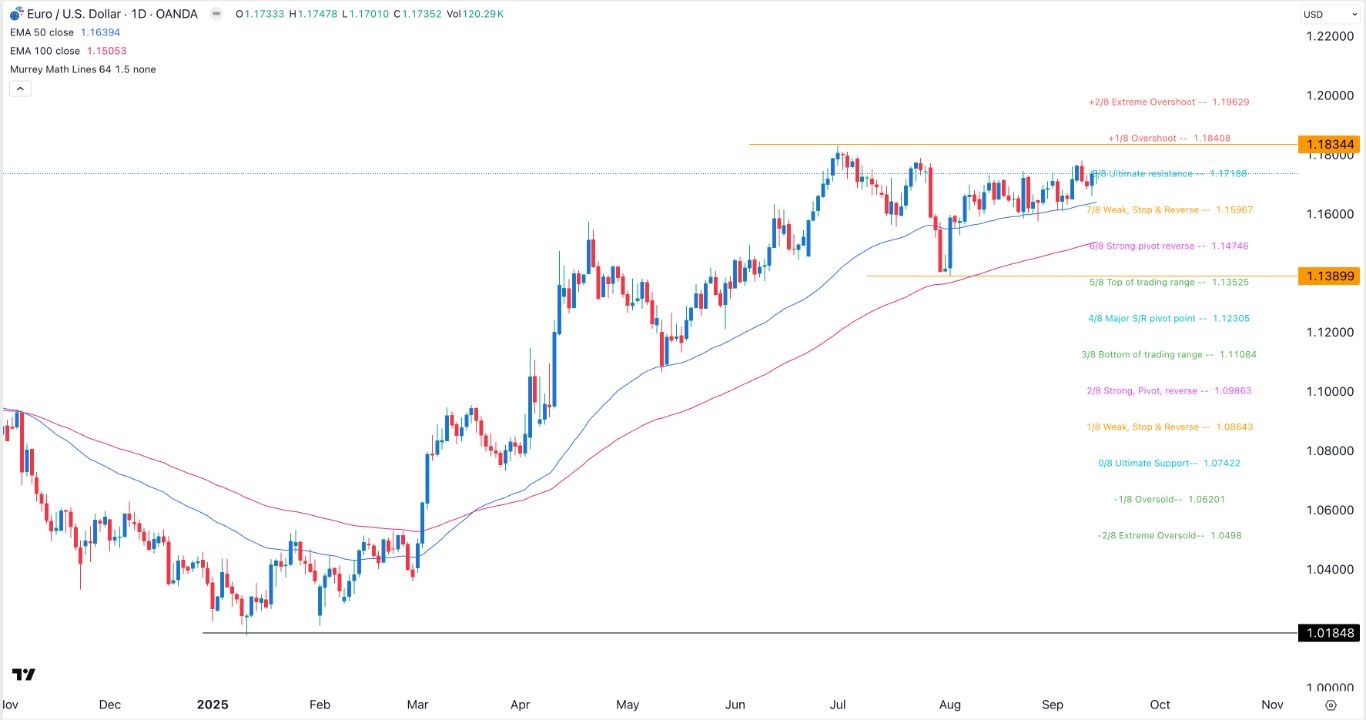The height and width of the screenshot is (720, 1366).
Task: Toggle the gray hide dot beside OANDA
Action: coord(214,14)
